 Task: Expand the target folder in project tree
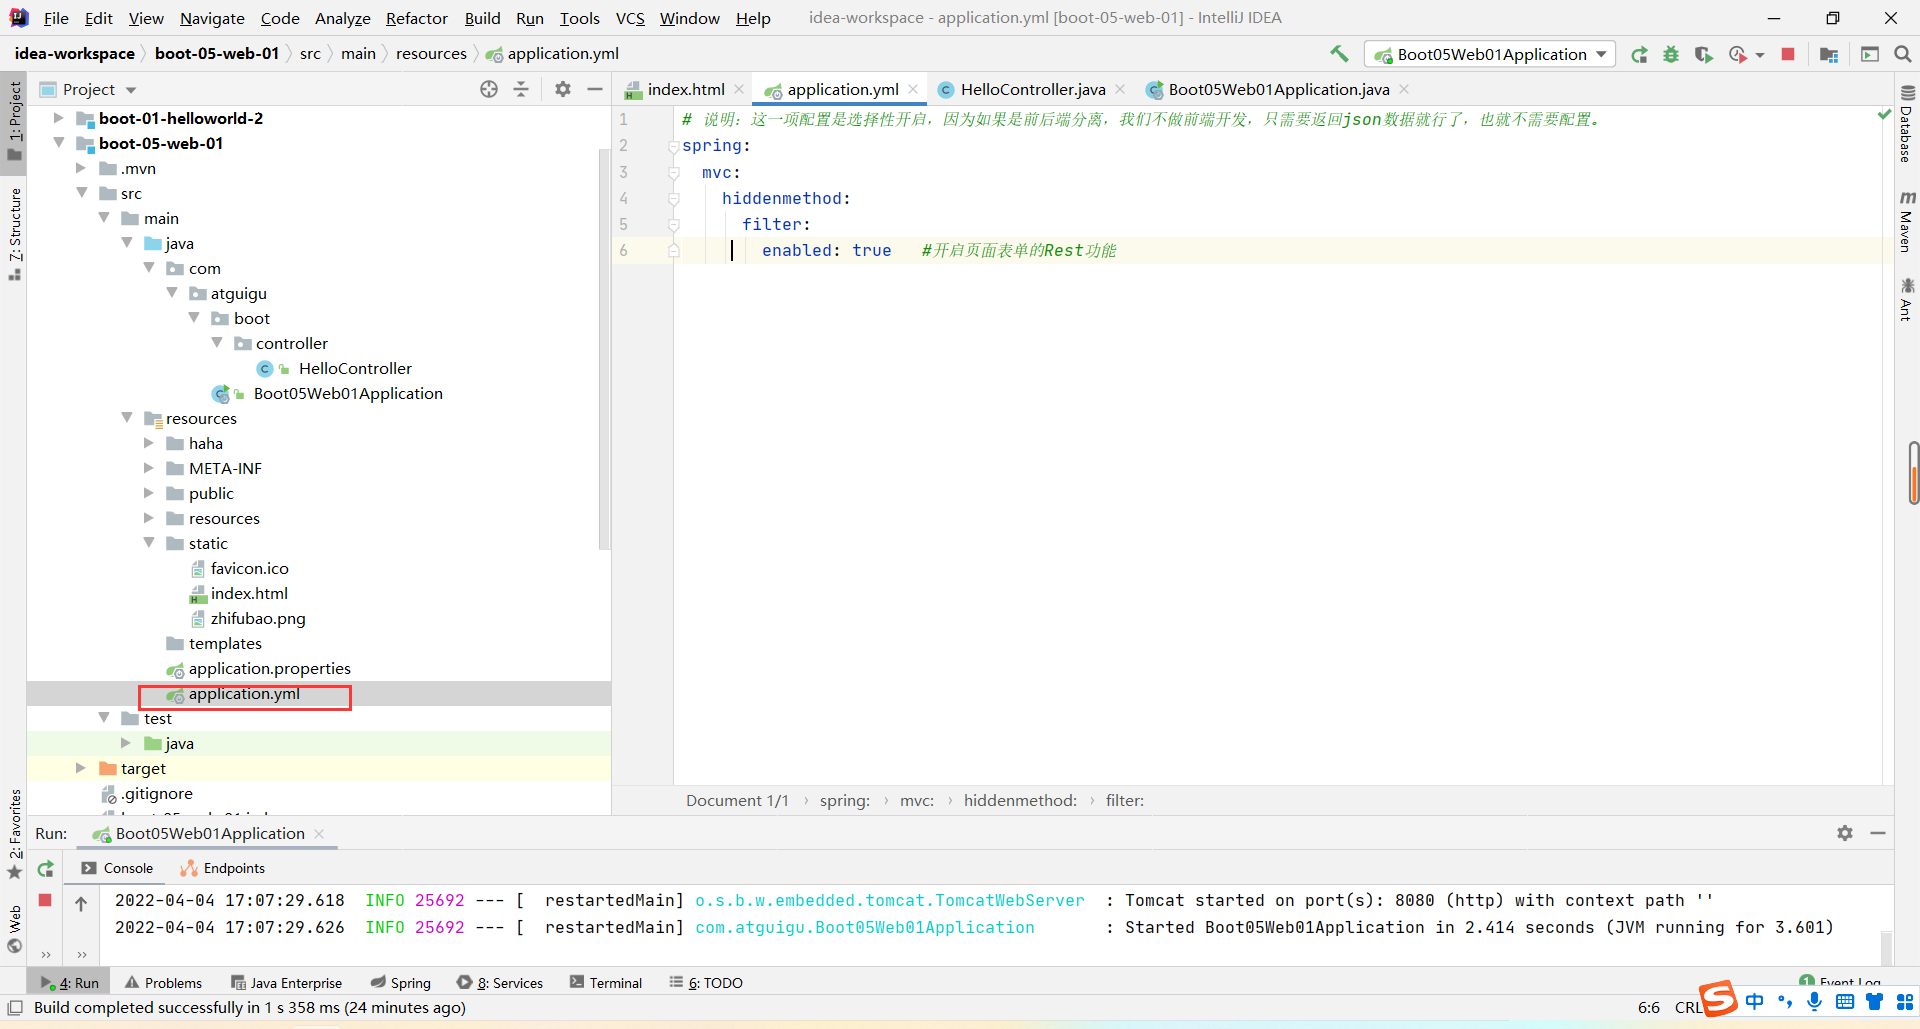81,768
